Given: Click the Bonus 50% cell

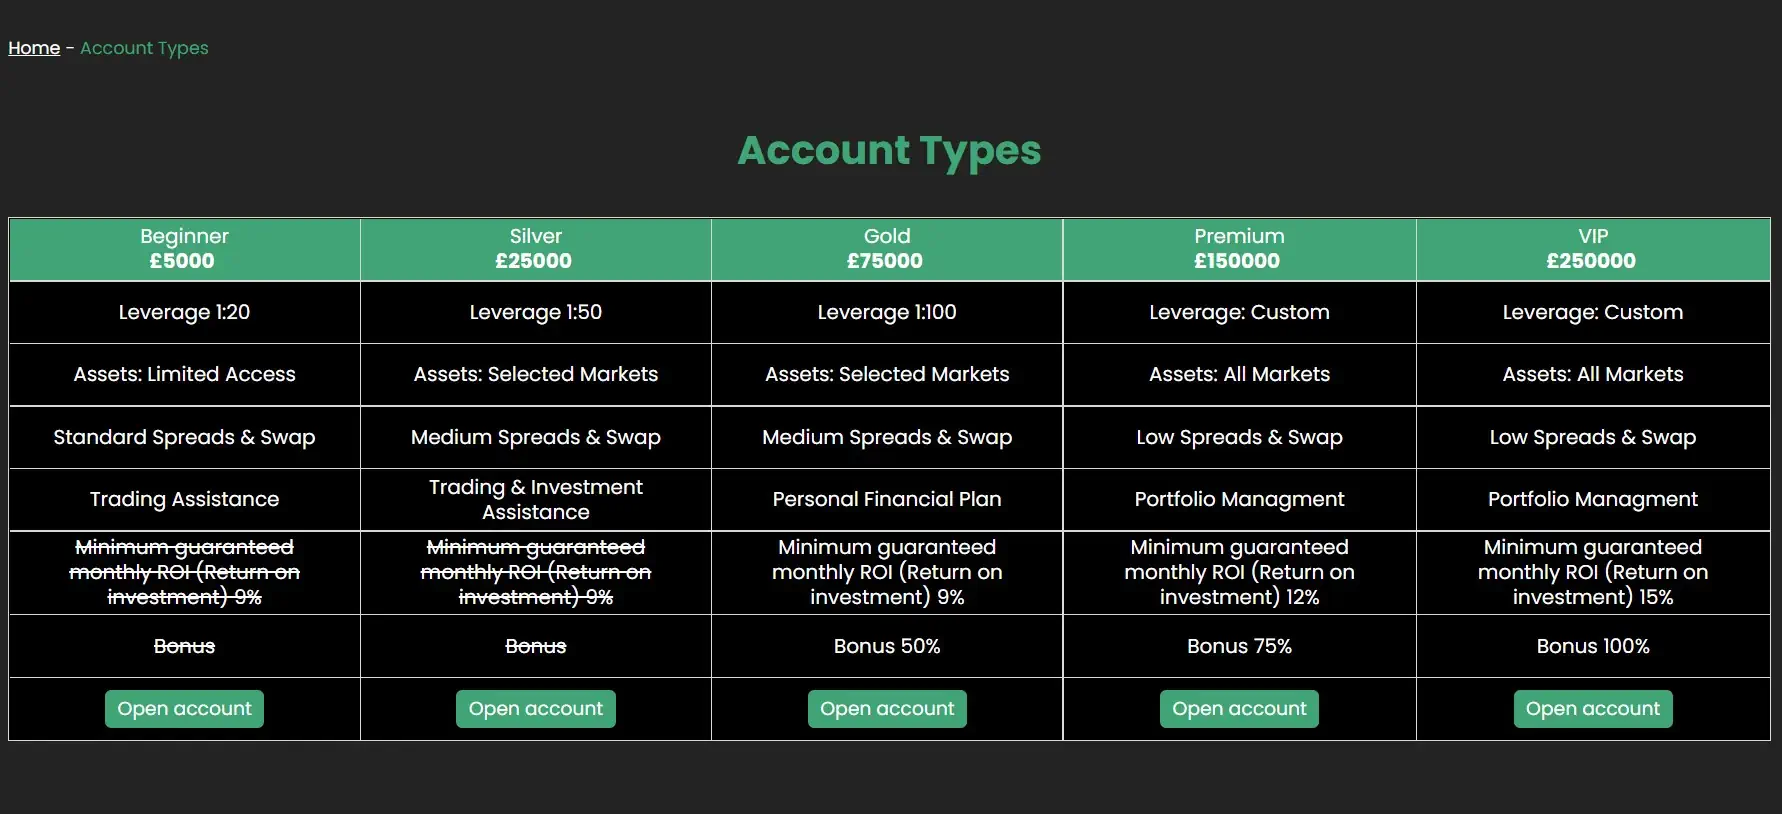Looking at the screenshot, I should [x=887, y=646].
